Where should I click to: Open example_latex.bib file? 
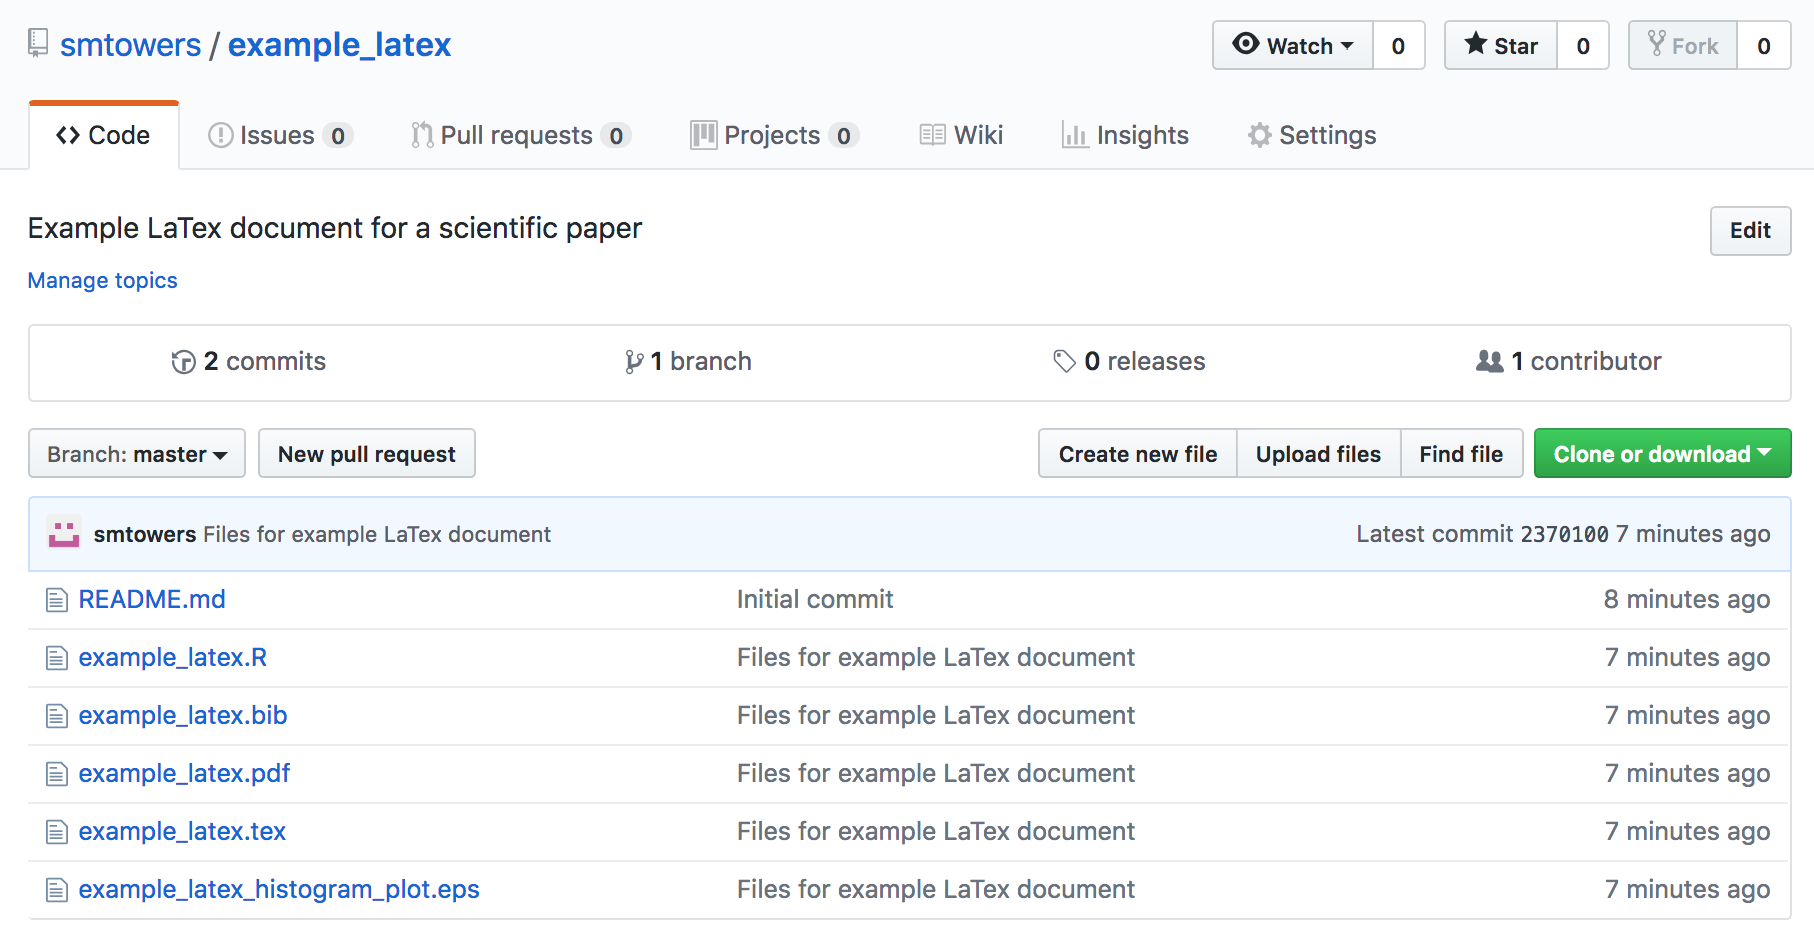(x=183, y=716)
